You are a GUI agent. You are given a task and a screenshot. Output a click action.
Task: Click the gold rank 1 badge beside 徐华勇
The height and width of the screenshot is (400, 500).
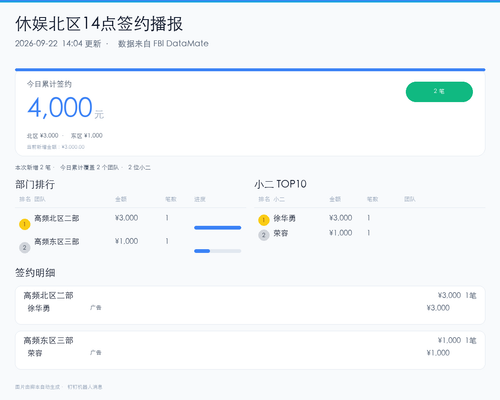click(x=264, y=220)
